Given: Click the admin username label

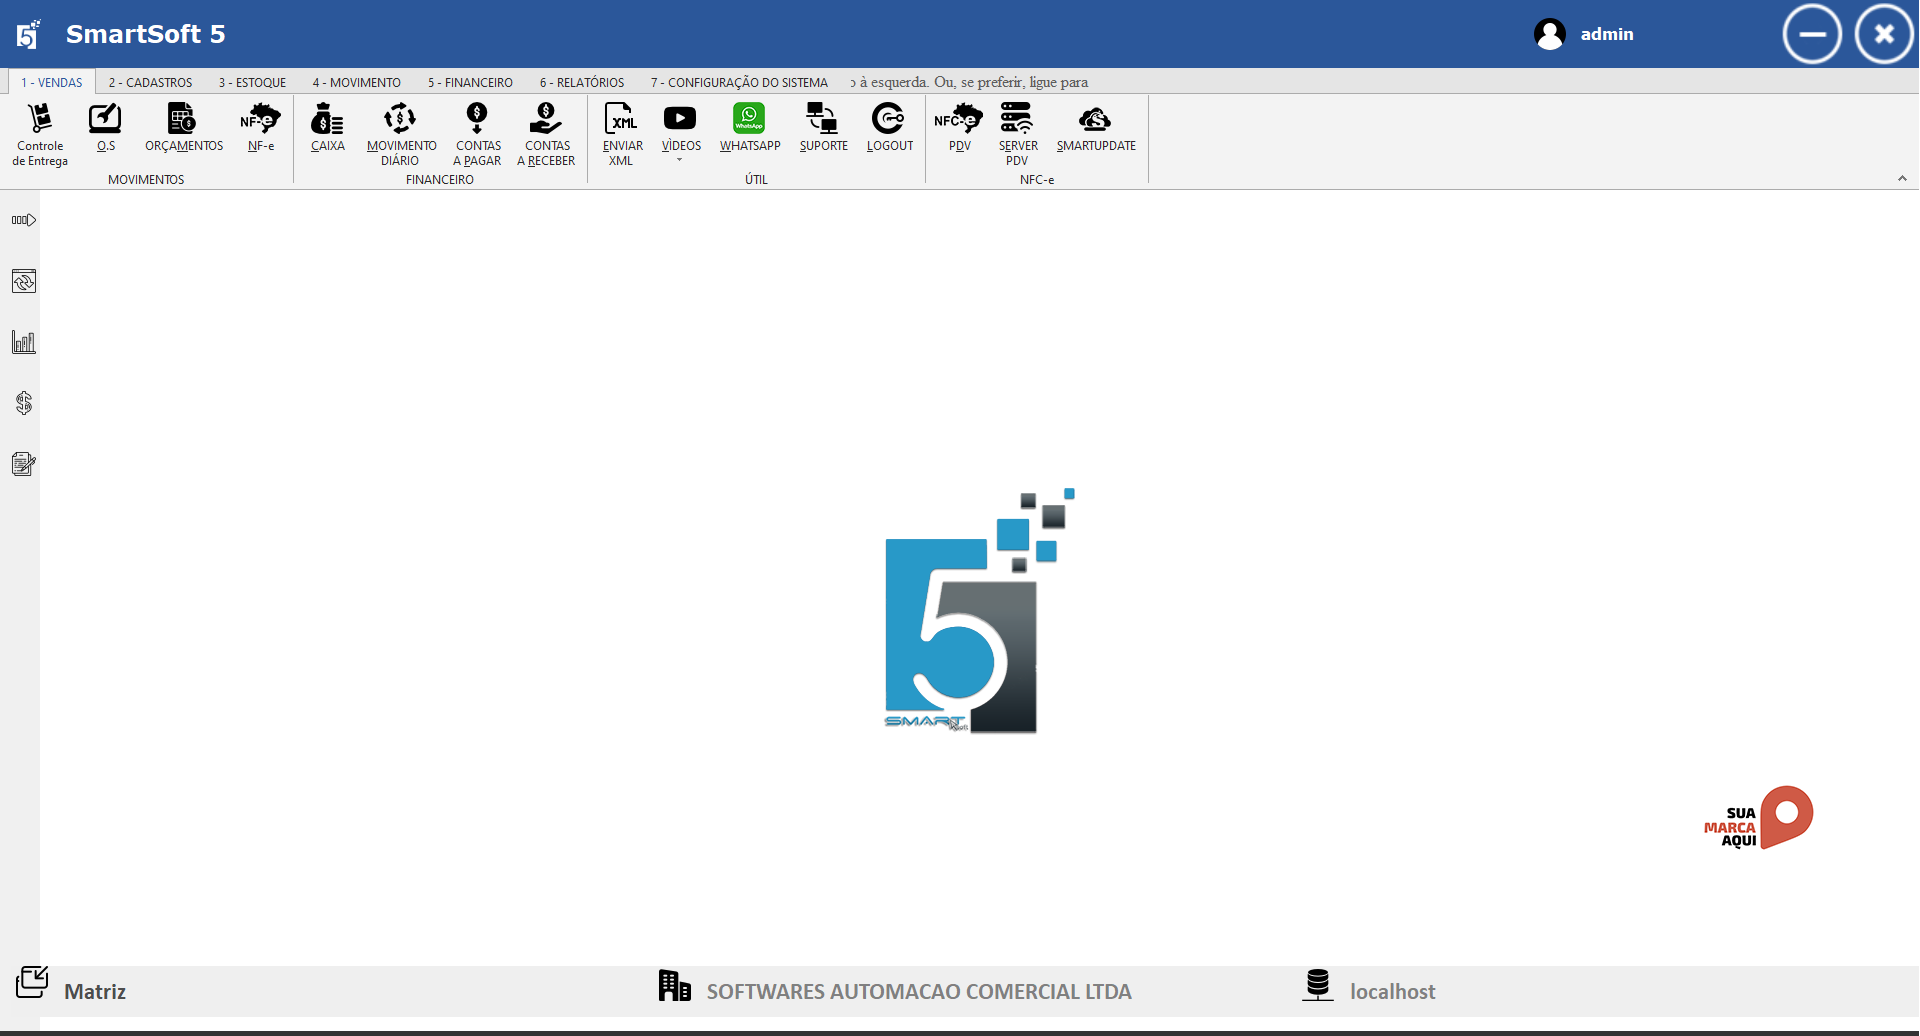Looking at the screenshot, I should coord(1607,34).
